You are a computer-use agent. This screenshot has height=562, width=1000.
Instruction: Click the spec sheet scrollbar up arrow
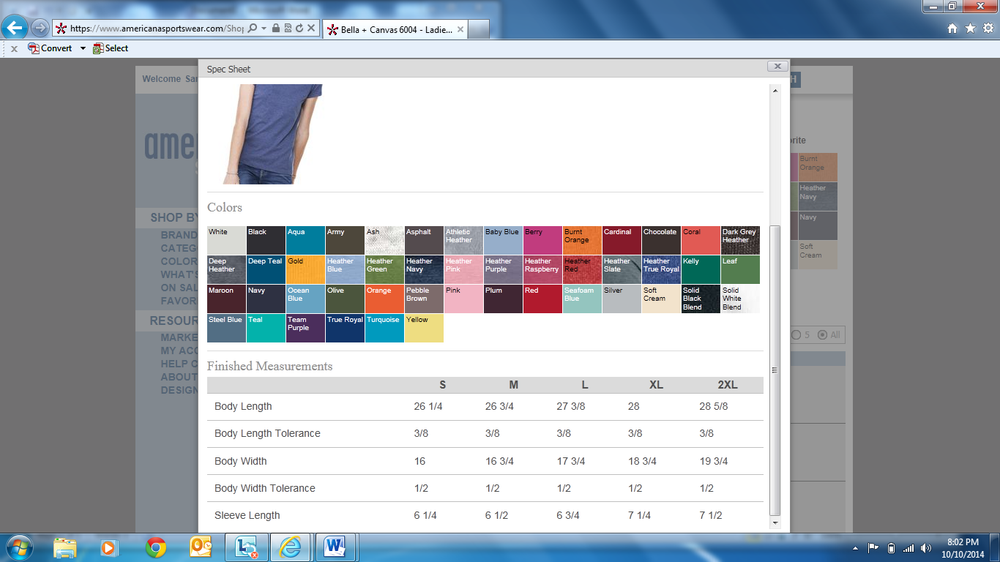(x=774, y=91)
